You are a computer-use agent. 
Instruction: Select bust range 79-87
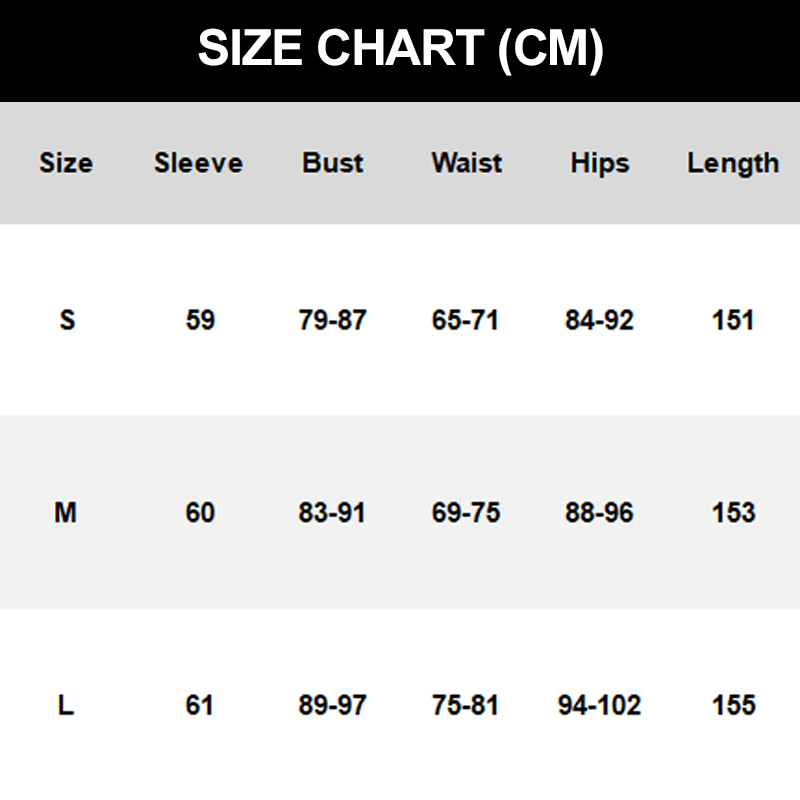pos(333,320)
